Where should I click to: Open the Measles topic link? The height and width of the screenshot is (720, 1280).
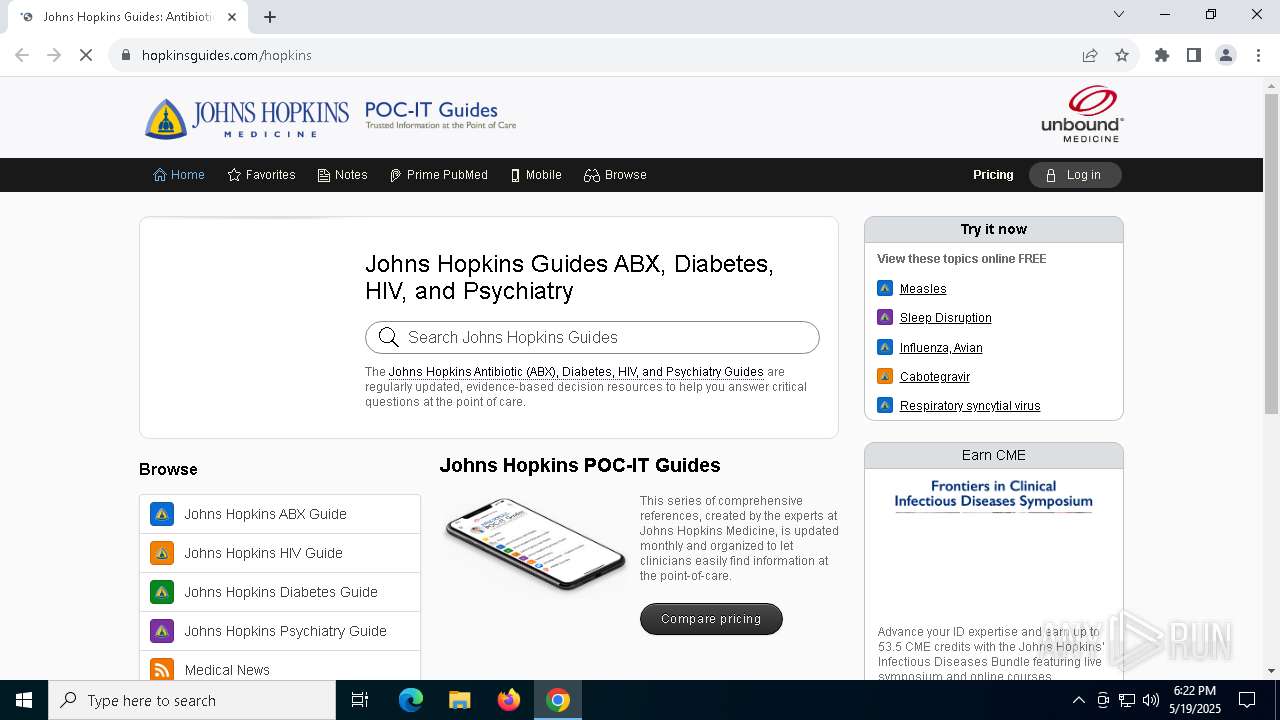pos(923,288)
